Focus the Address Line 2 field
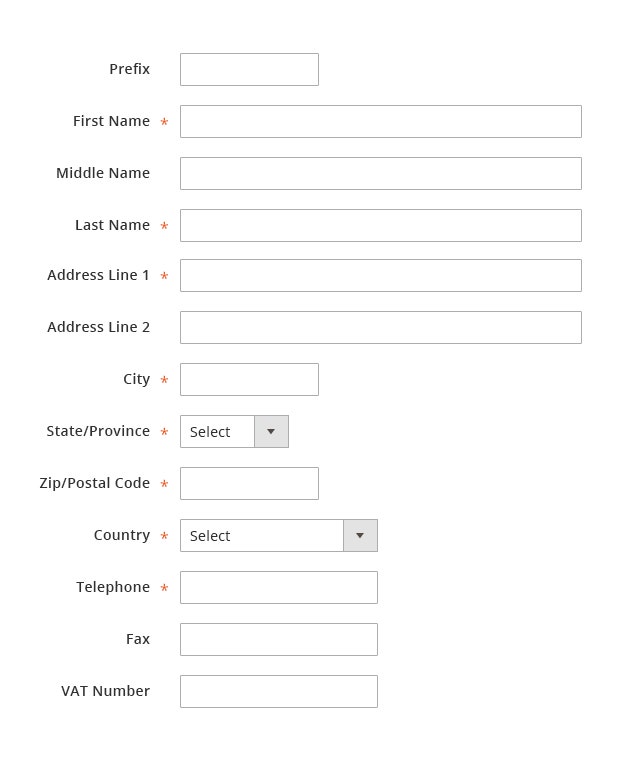Viewport: 643px width, 770px height. point(380,328)
